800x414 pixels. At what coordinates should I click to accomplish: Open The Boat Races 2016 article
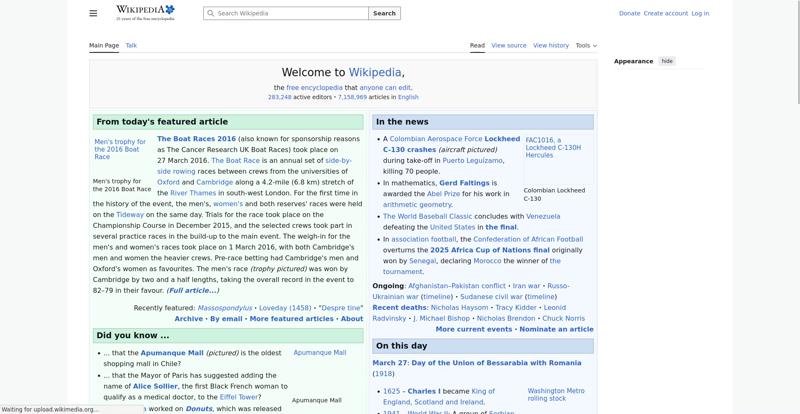click(x=196, y=139)
